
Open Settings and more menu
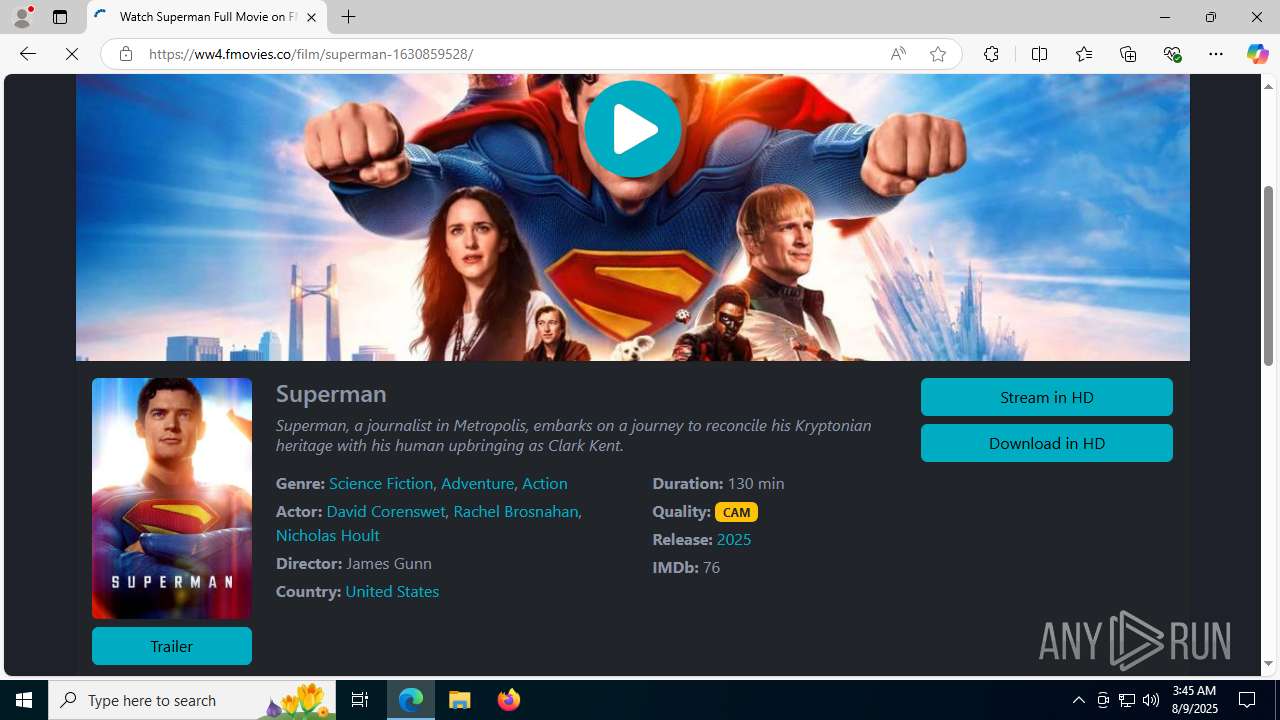1216,54
